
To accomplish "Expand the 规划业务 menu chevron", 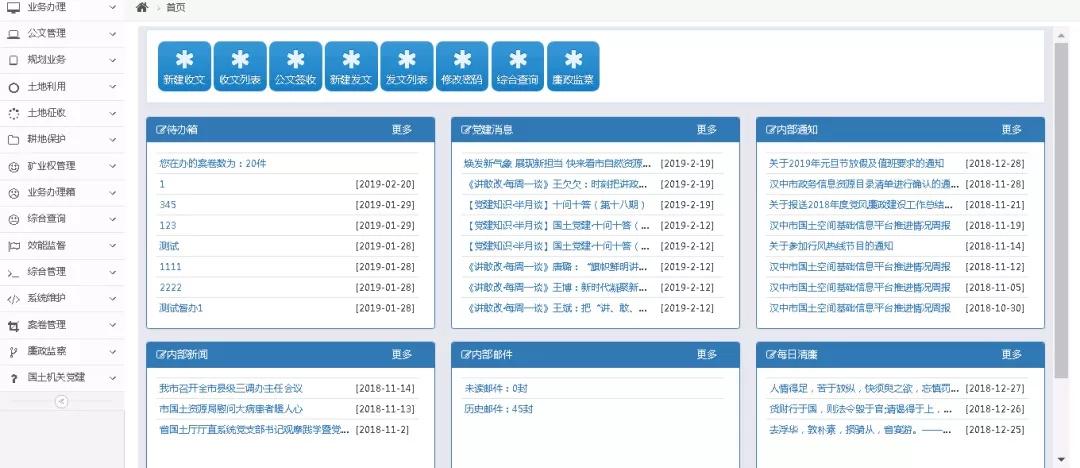I will (112, 60).
